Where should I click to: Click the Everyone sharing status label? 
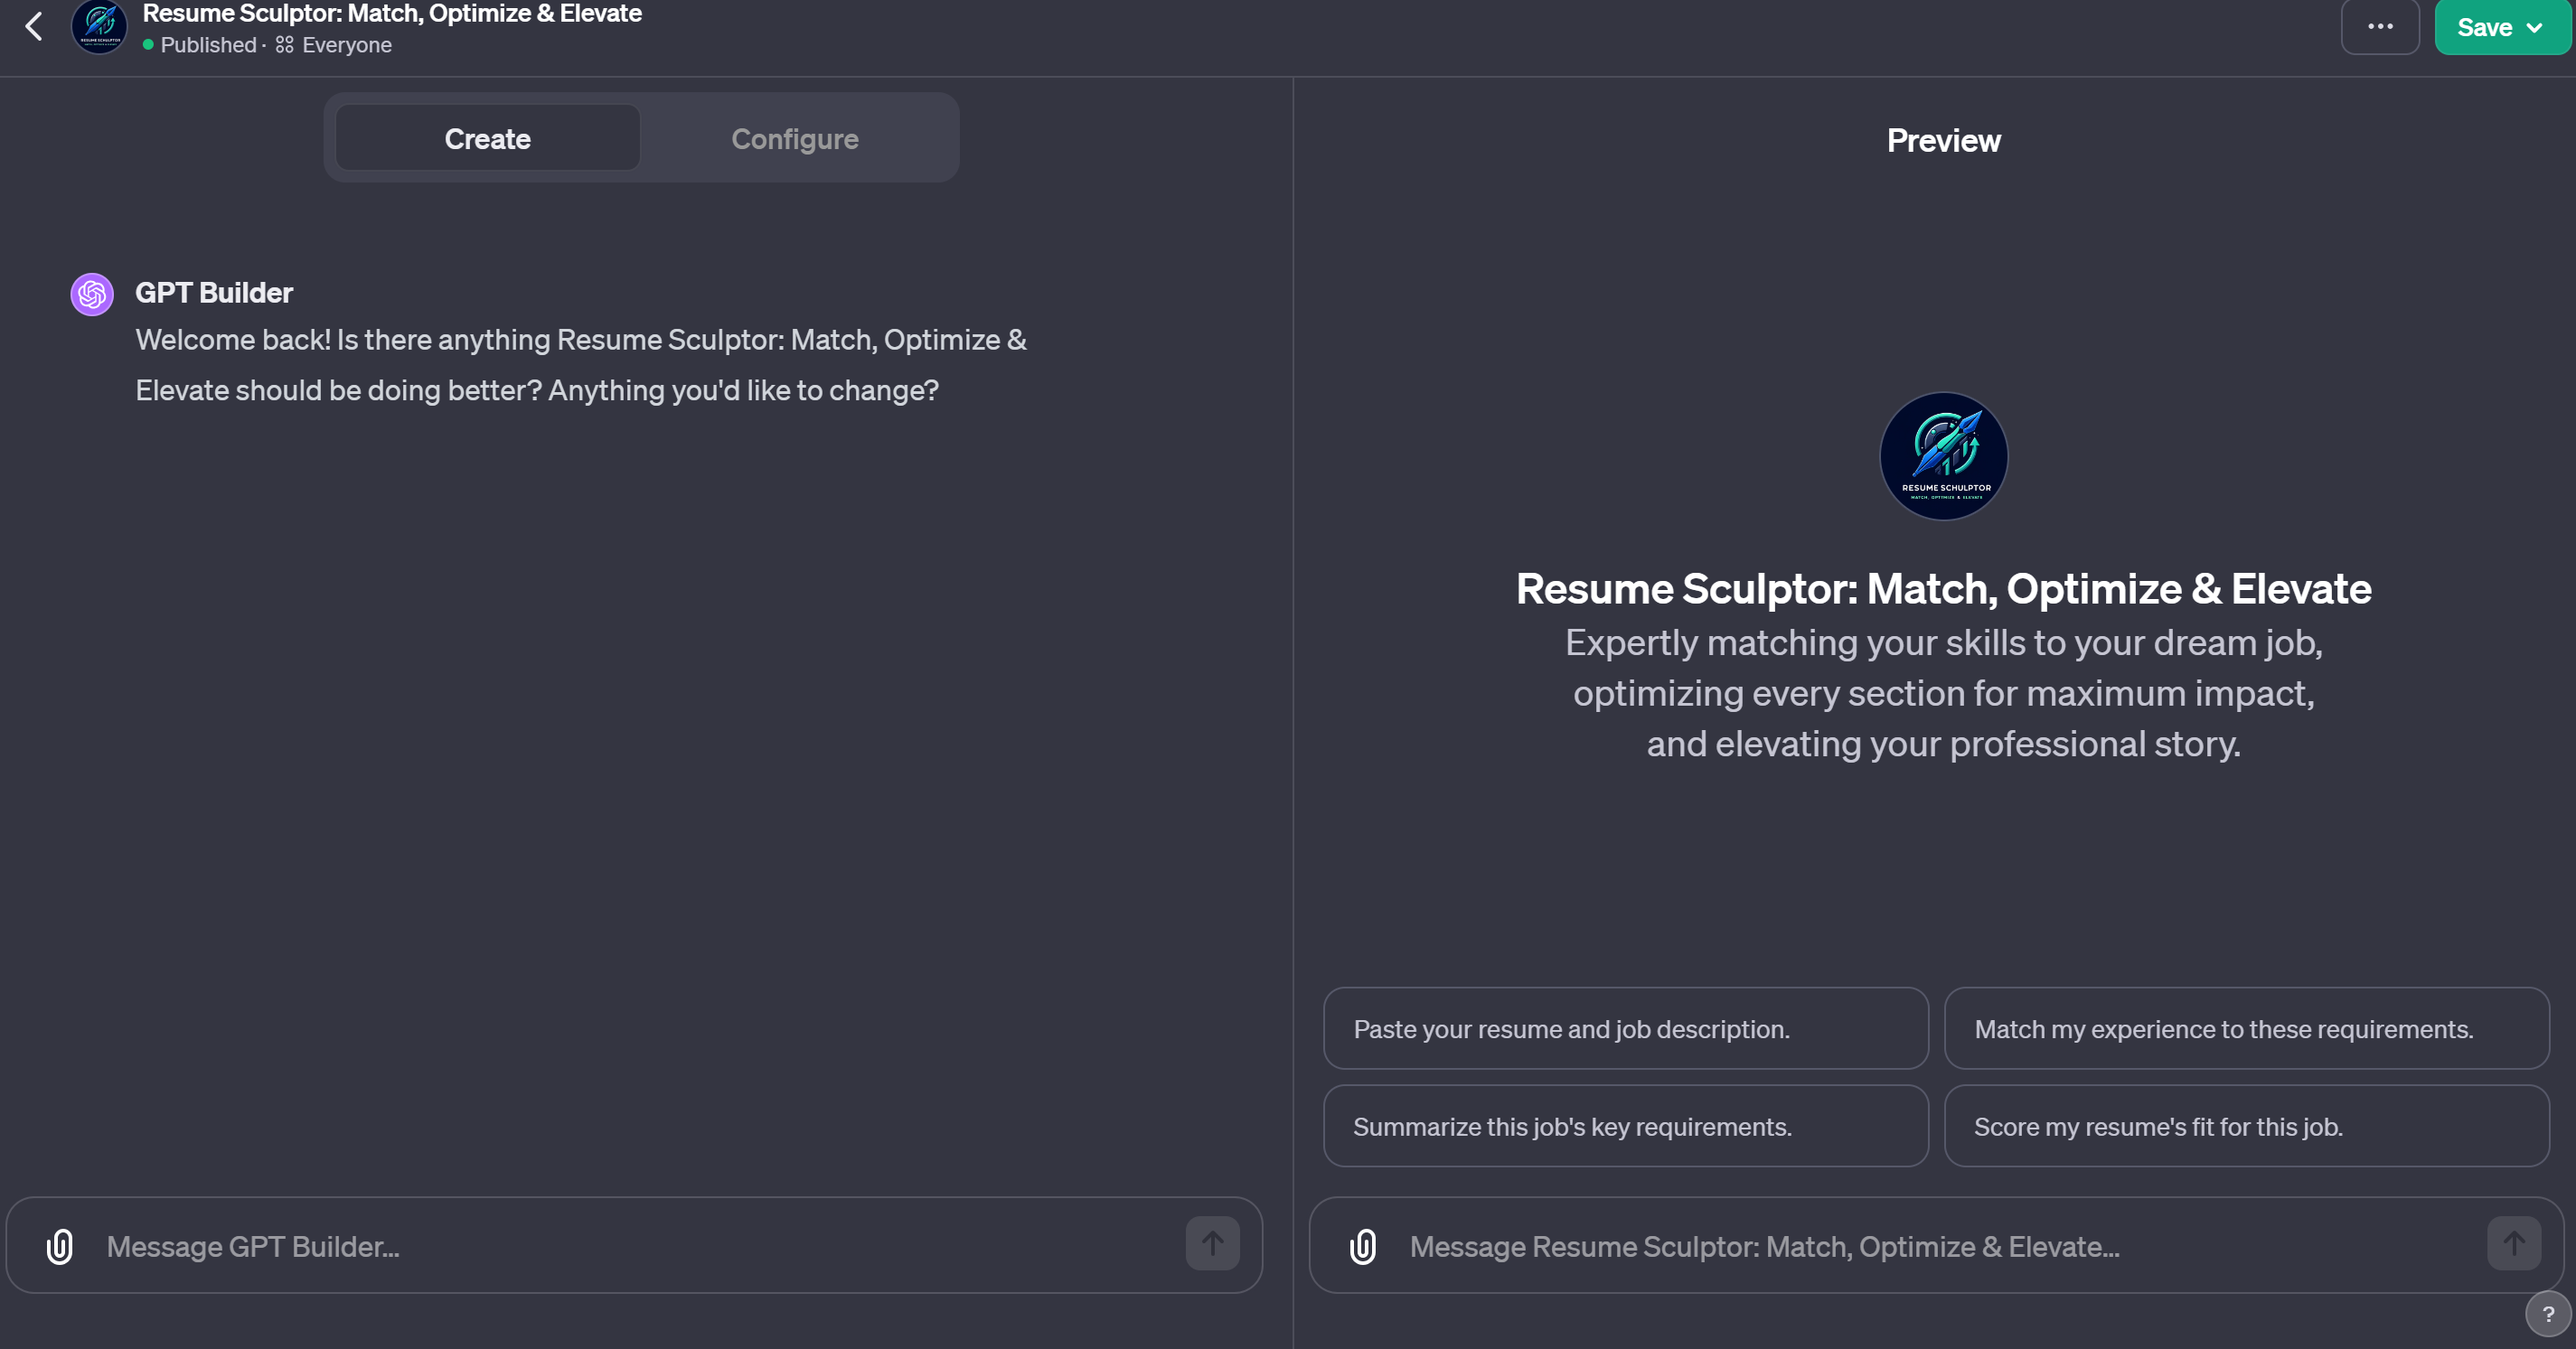tap(346, 45)
